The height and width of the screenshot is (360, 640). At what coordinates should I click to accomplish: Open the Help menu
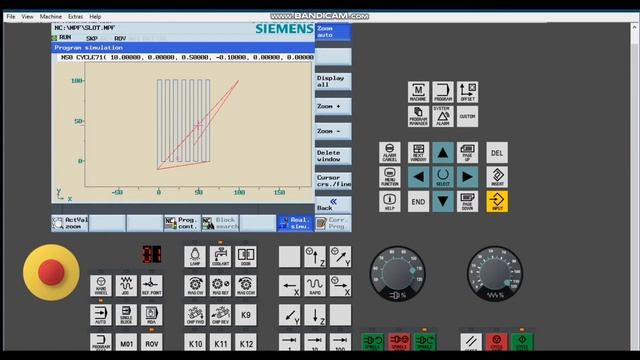coord(95,17)
